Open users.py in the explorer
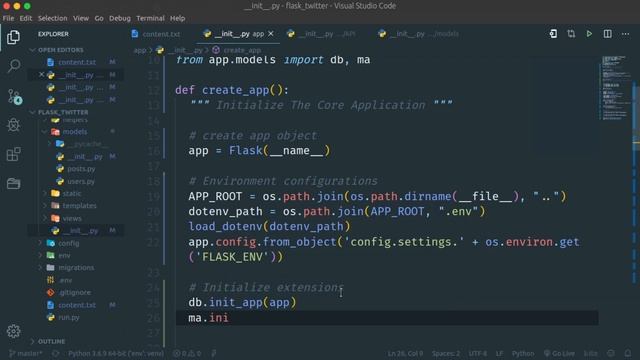This screenshot has width=640, height=360. coord(81,181)
